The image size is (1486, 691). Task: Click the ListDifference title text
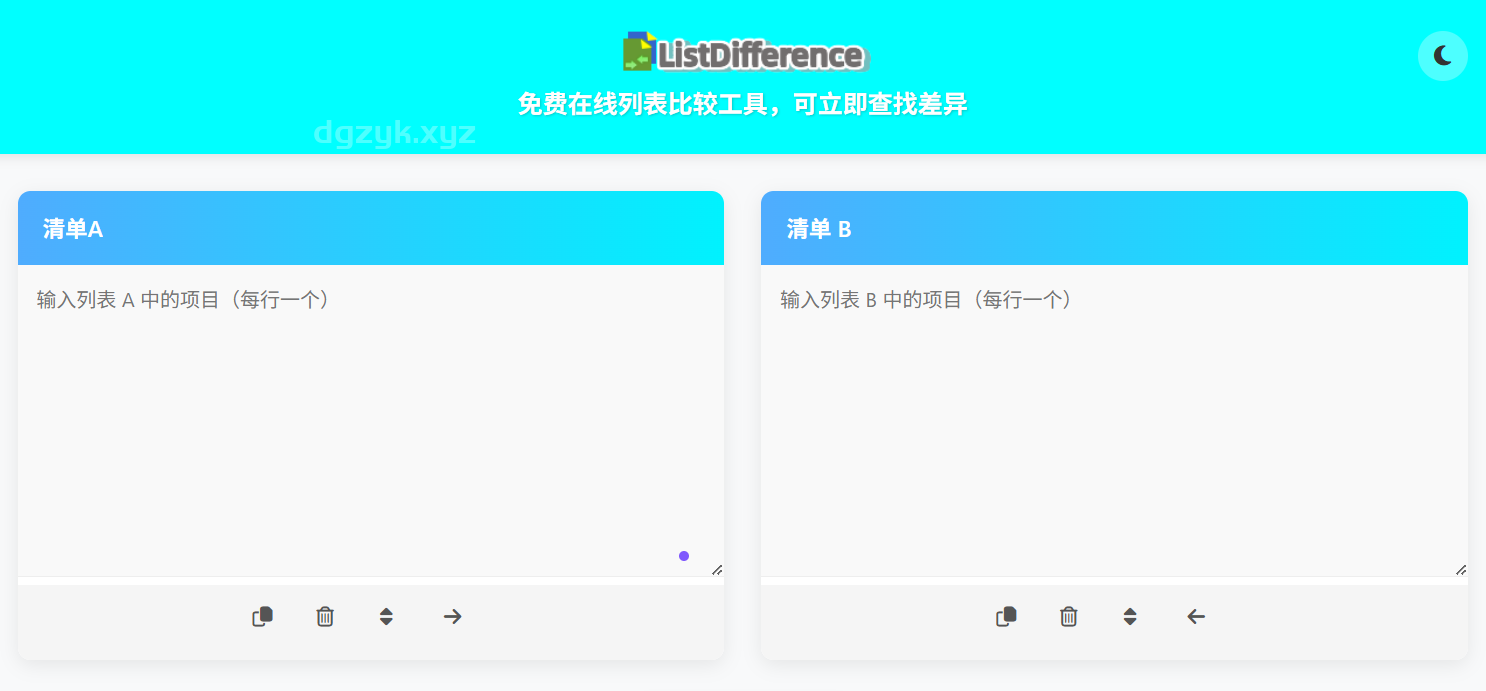tap(761, 55)
